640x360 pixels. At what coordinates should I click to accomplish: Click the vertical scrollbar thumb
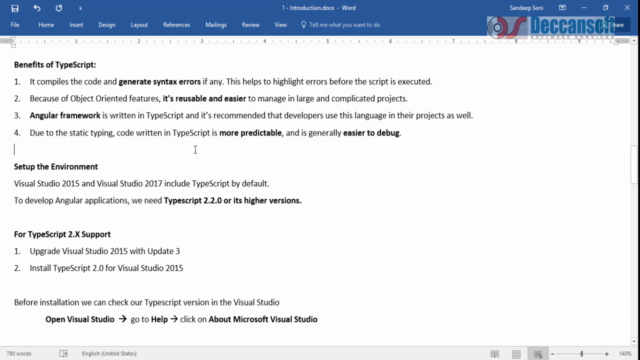click(634, 165)
